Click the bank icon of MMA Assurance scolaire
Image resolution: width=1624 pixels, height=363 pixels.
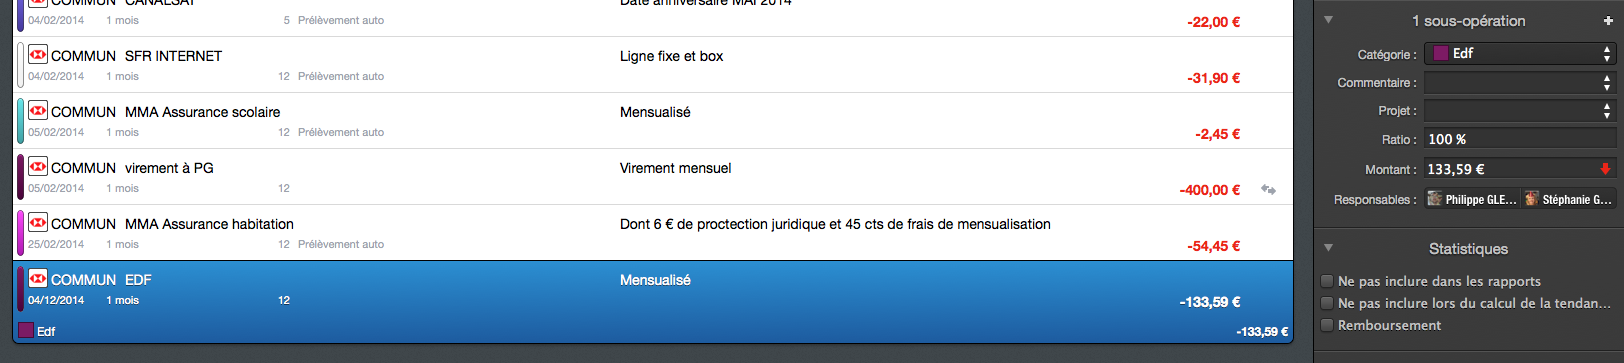38,110
